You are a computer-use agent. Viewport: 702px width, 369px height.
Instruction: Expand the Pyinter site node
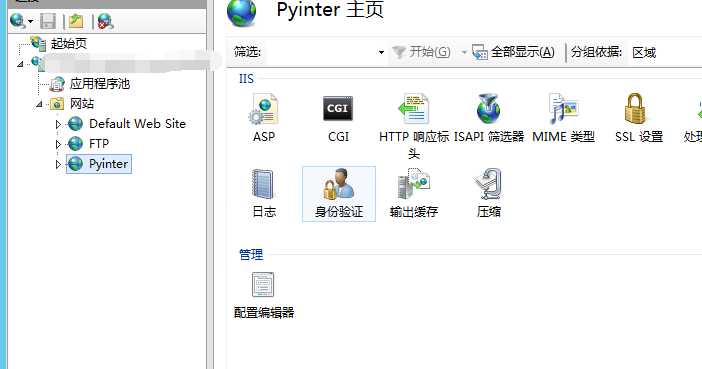pyautogui.click(x=58, y=164)
